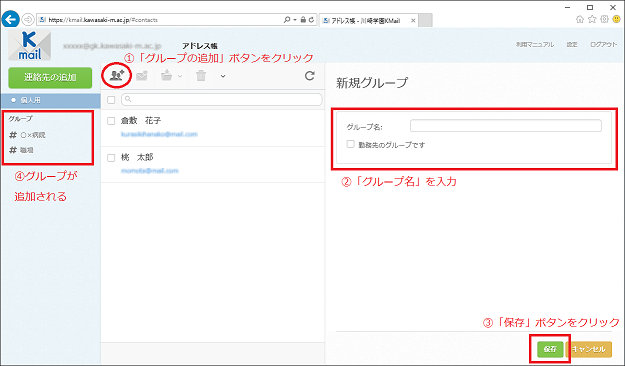Image resolution: width=625 pixels, height=366 pixels.
Task: Click the trash delete contact icon
Action: tap(201, 75)
